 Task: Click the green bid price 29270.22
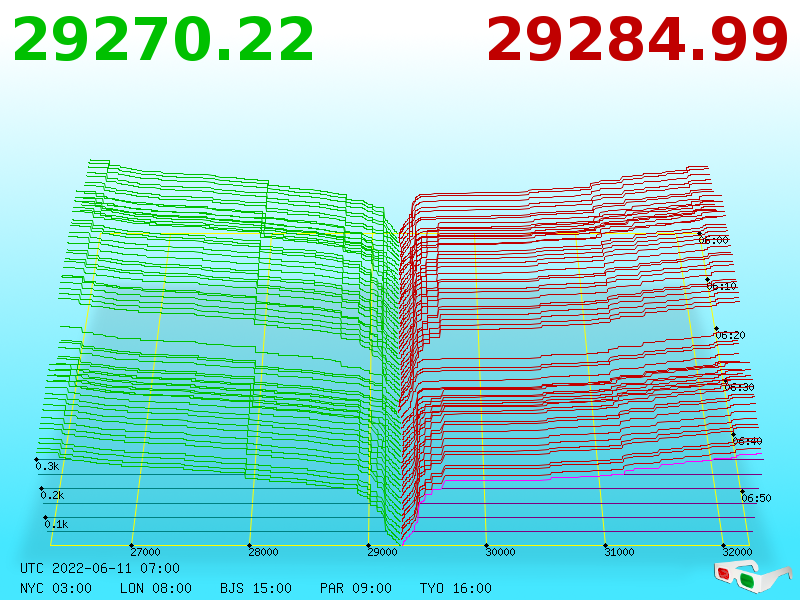(163, 39)
